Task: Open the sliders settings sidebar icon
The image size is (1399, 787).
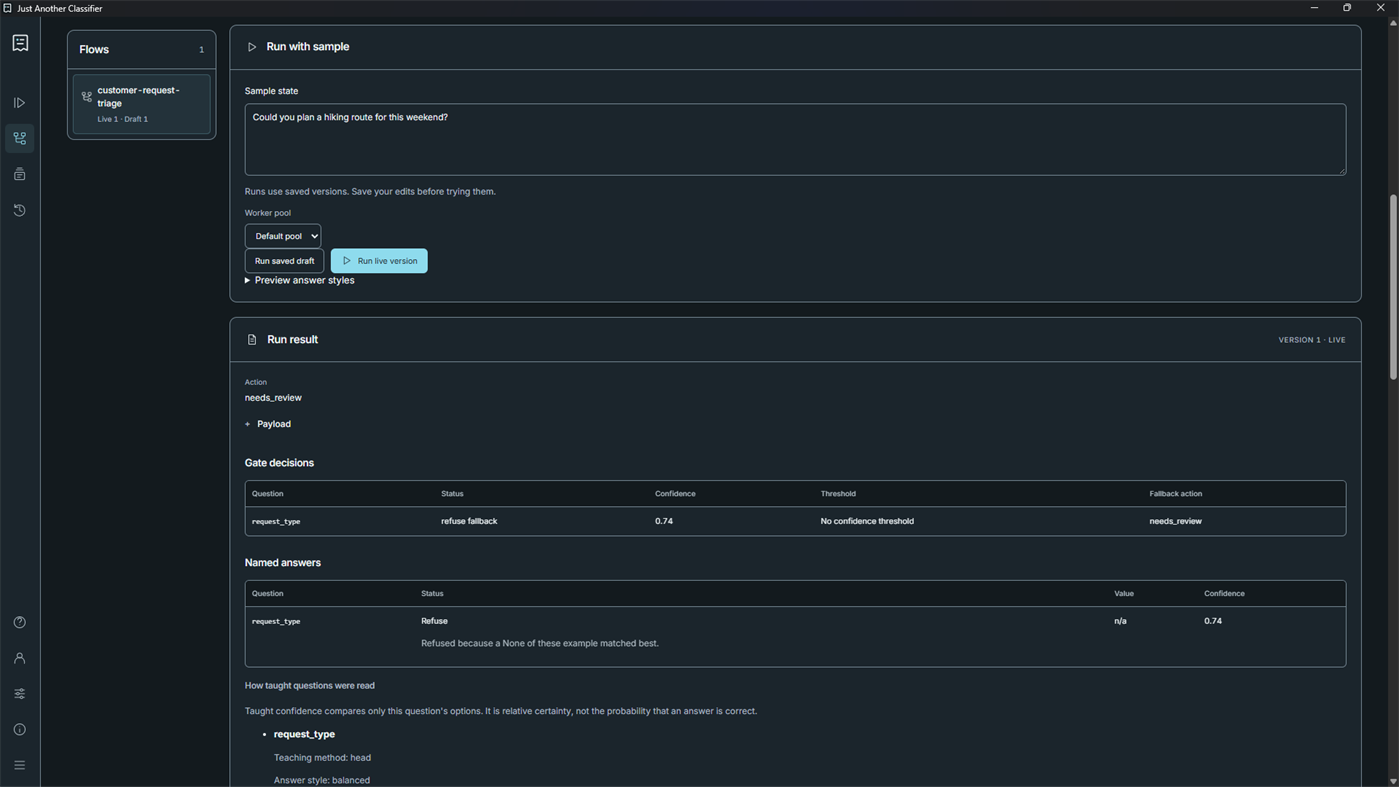Action: point(20,694)
